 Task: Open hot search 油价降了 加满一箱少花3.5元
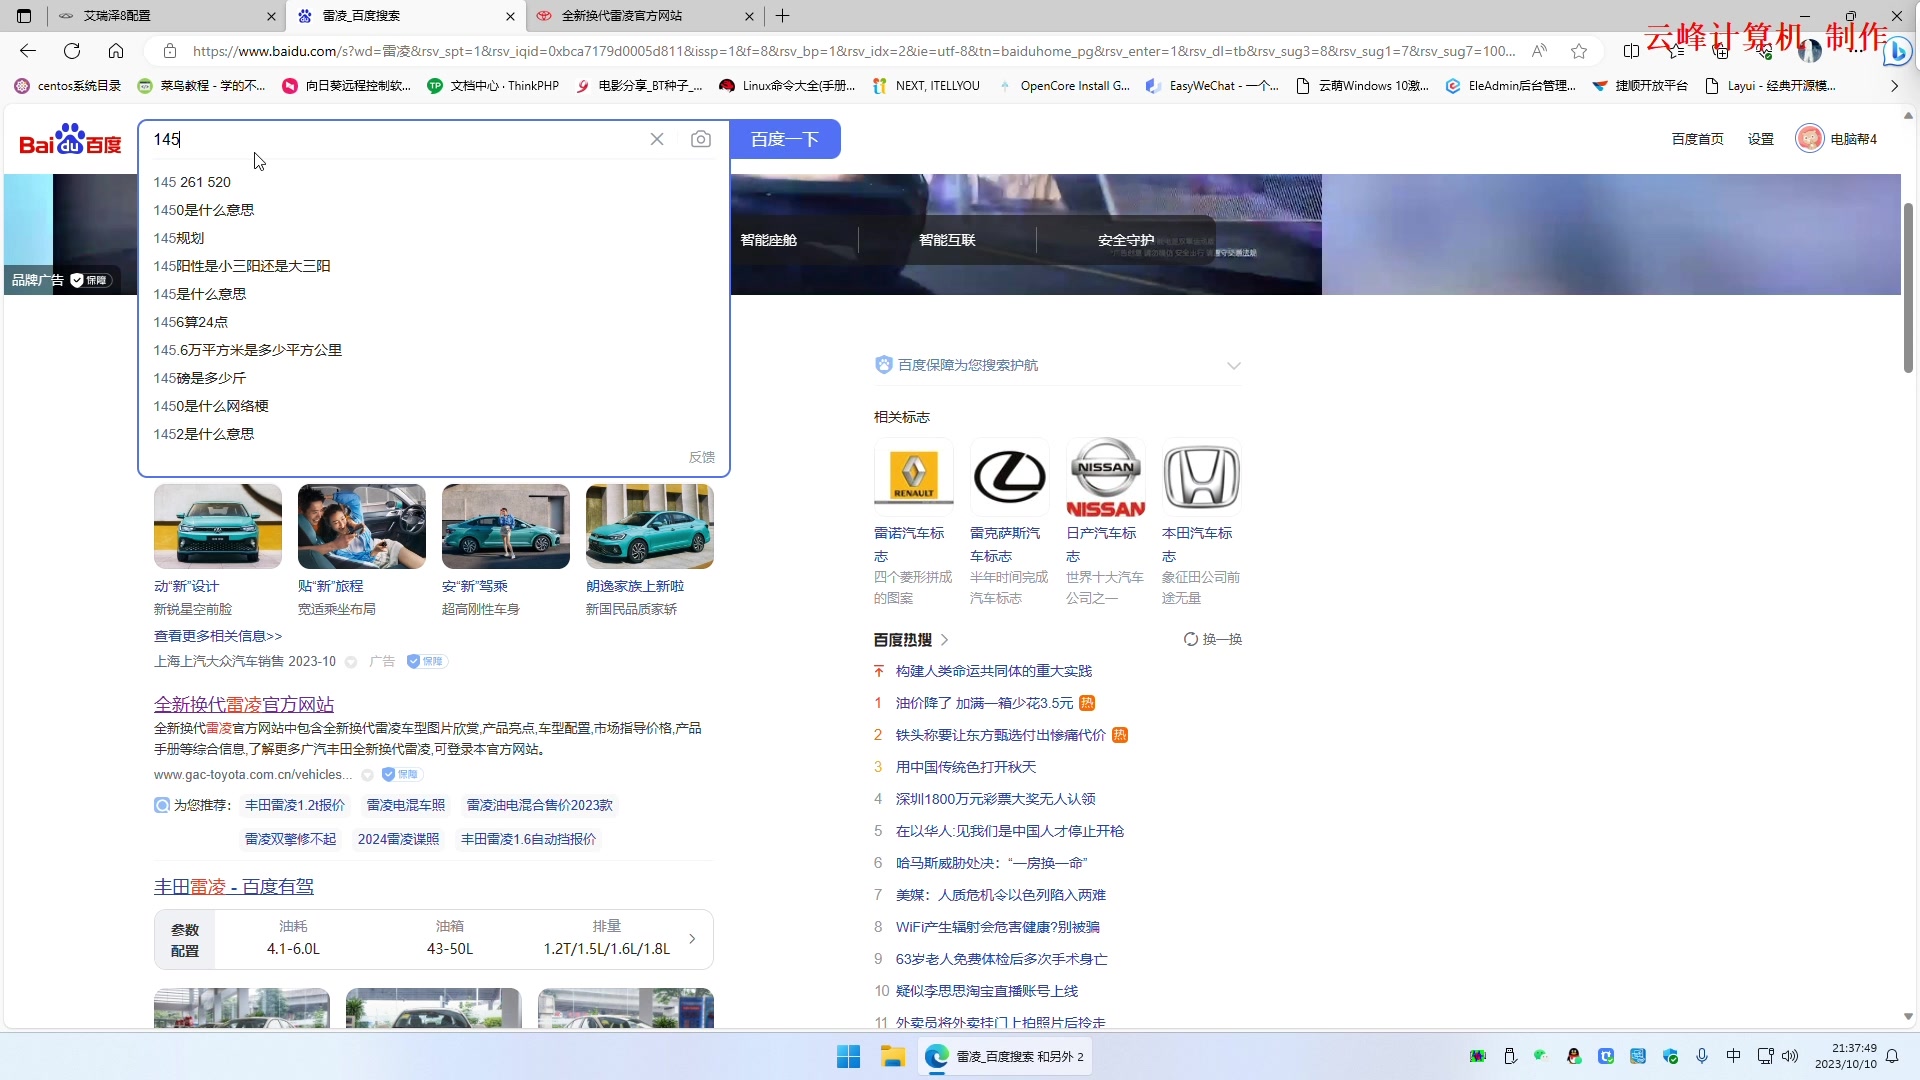click(x=984, y=703)
